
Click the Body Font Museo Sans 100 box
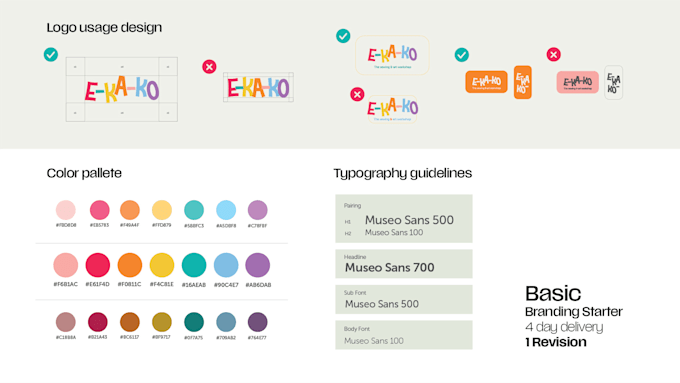tap(404, 335)
